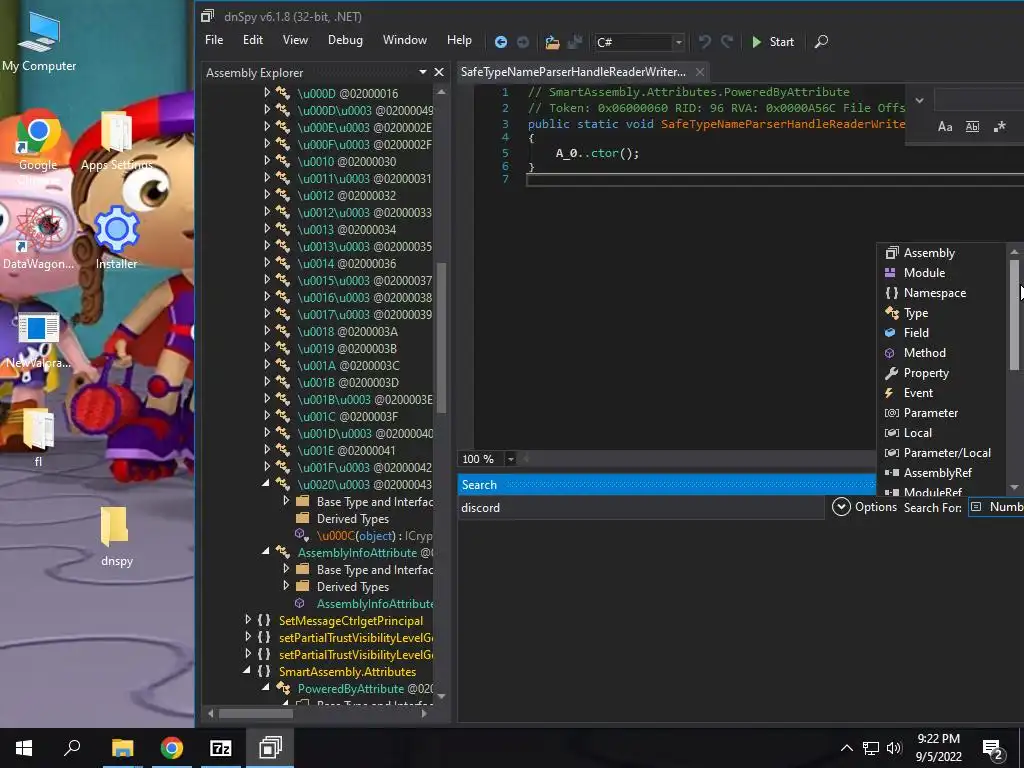Select the Installer desktop icon
Viewport: 1024px width, 768px height.
pos(116,238)
